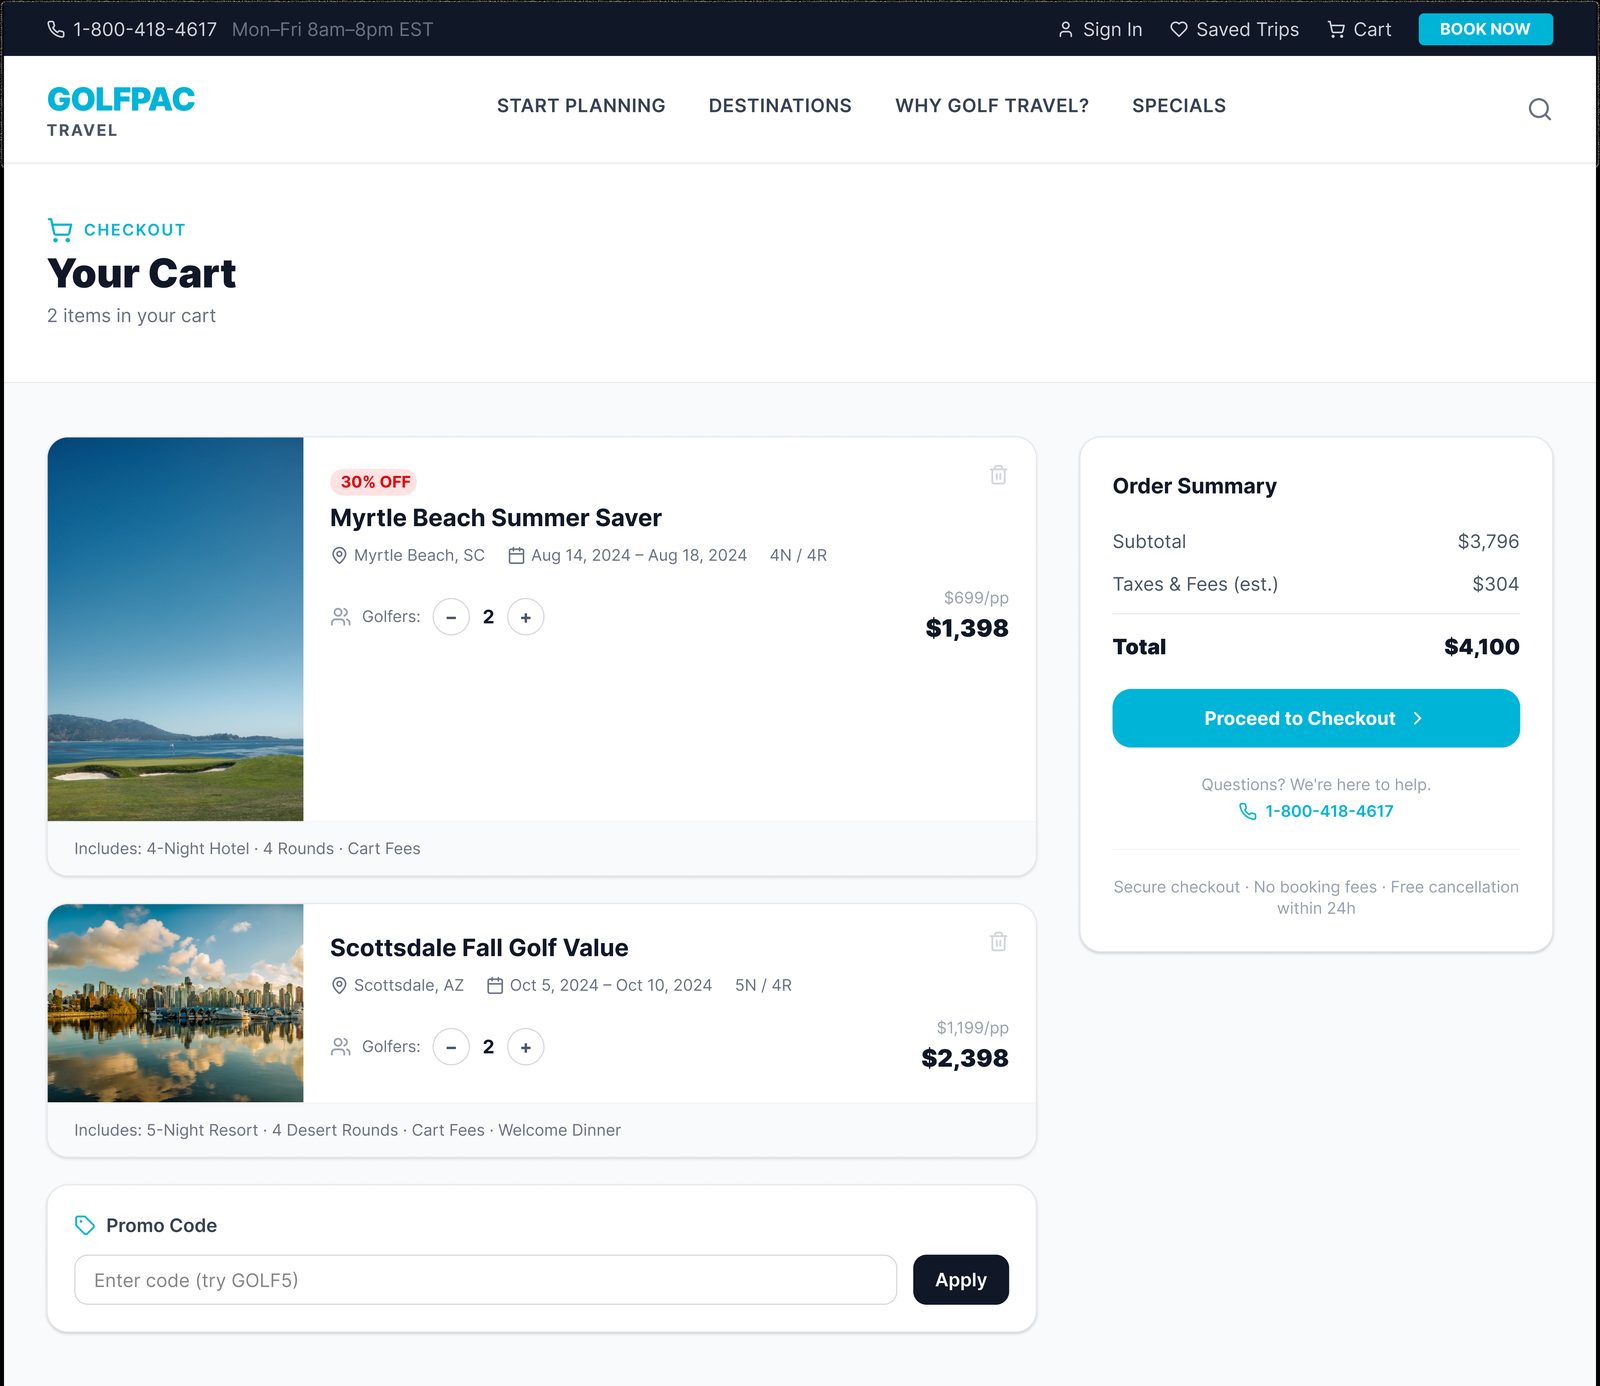Viewport: 1600px width, 1386px height.
Task: Click the top bar 1-800-418-4617 phone number
Action: coord(144,30)
